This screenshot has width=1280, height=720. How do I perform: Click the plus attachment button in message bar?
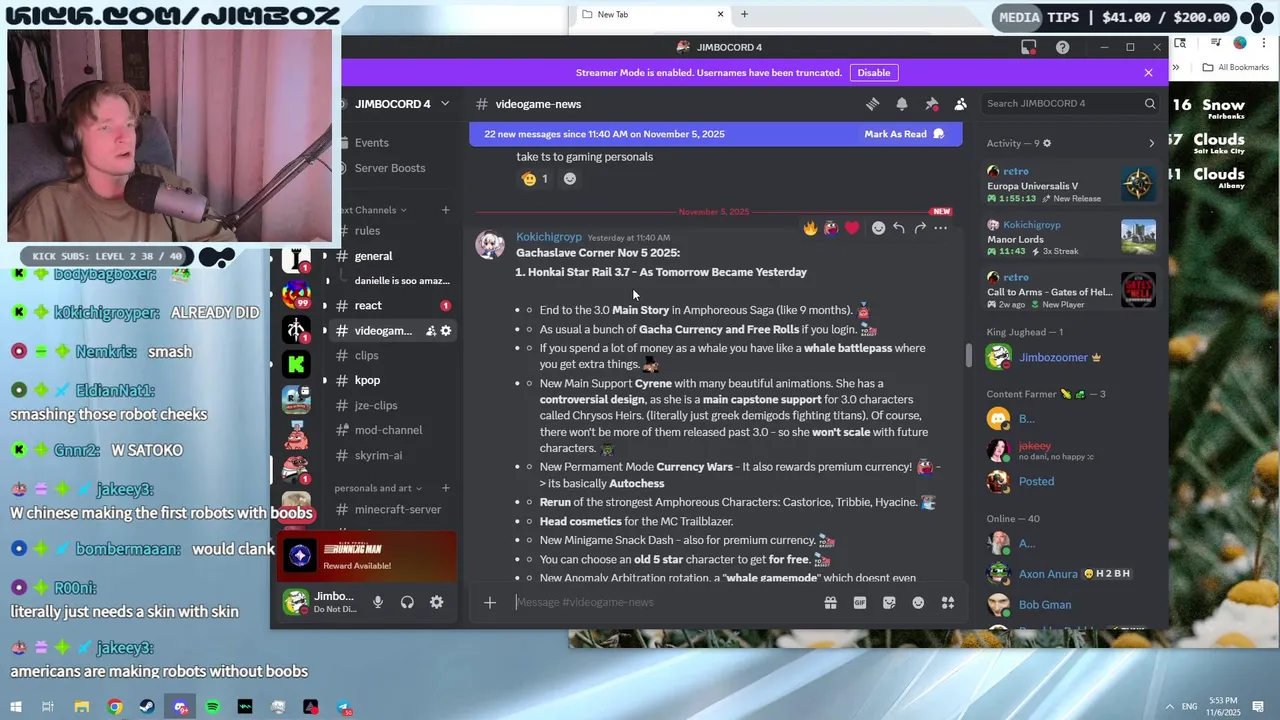click(x=490, y=602)
